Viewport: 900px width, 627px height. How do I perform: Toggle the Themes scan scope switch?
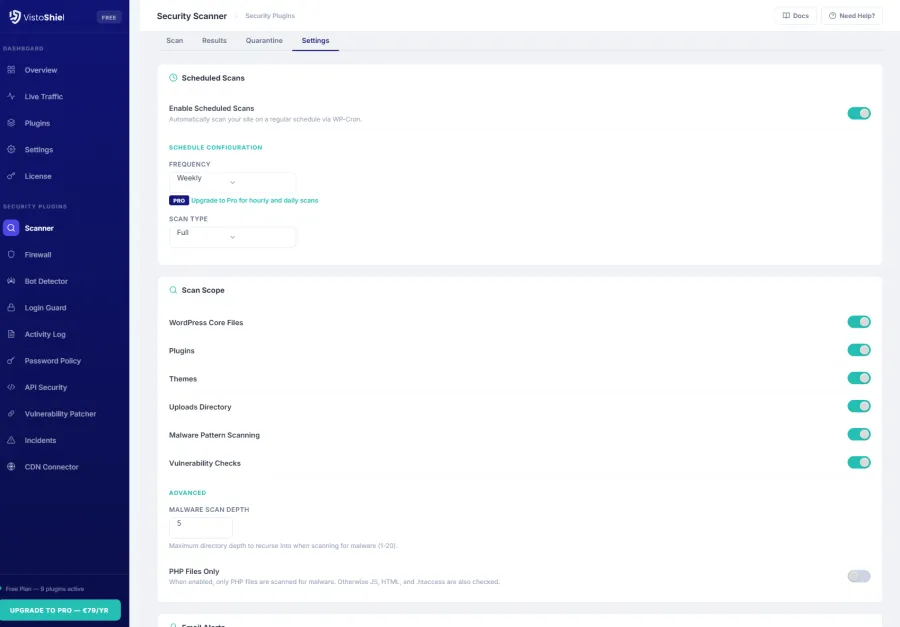859,378
